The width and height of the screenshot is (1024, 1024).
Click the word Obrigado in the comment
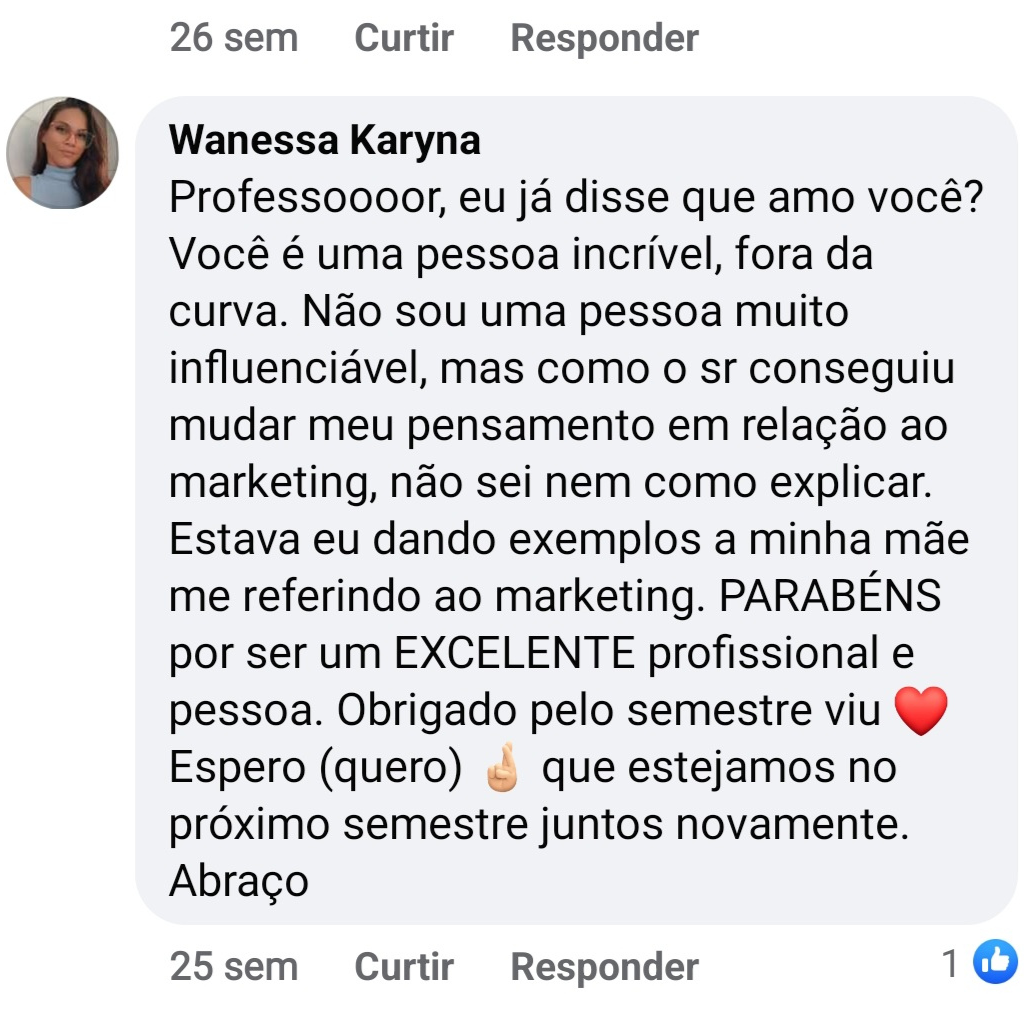(426, 711)
